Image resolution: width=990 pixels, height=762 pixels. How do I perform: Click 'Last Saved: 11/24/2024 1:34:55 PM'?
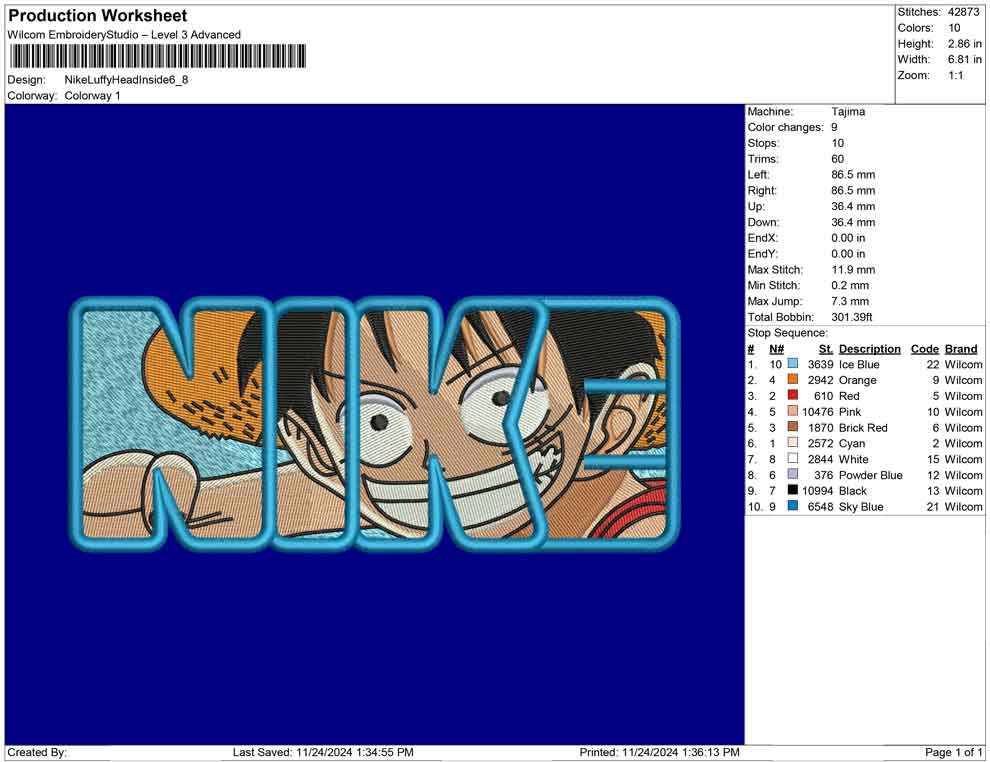[x=323, y=752]
